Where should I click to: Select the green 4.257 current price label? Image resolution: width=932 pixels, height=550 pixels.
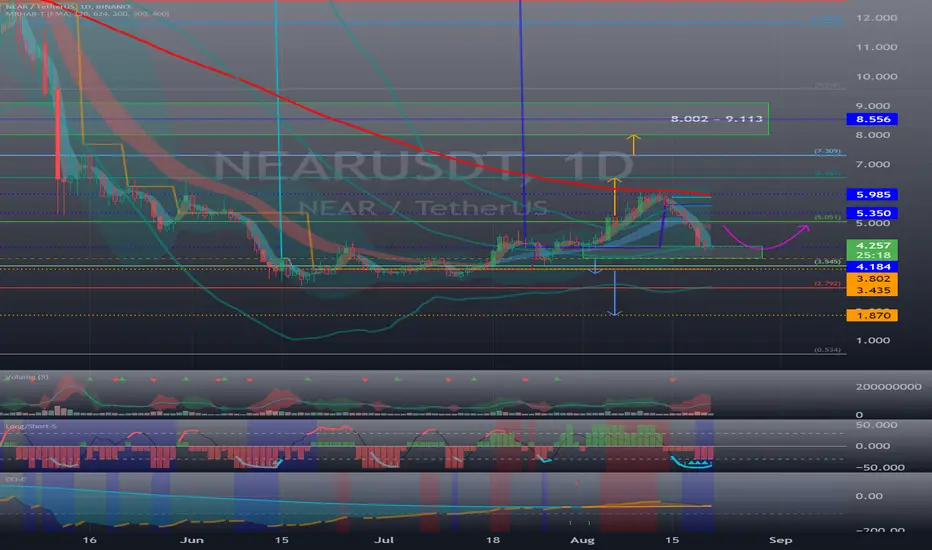(872, 245)
